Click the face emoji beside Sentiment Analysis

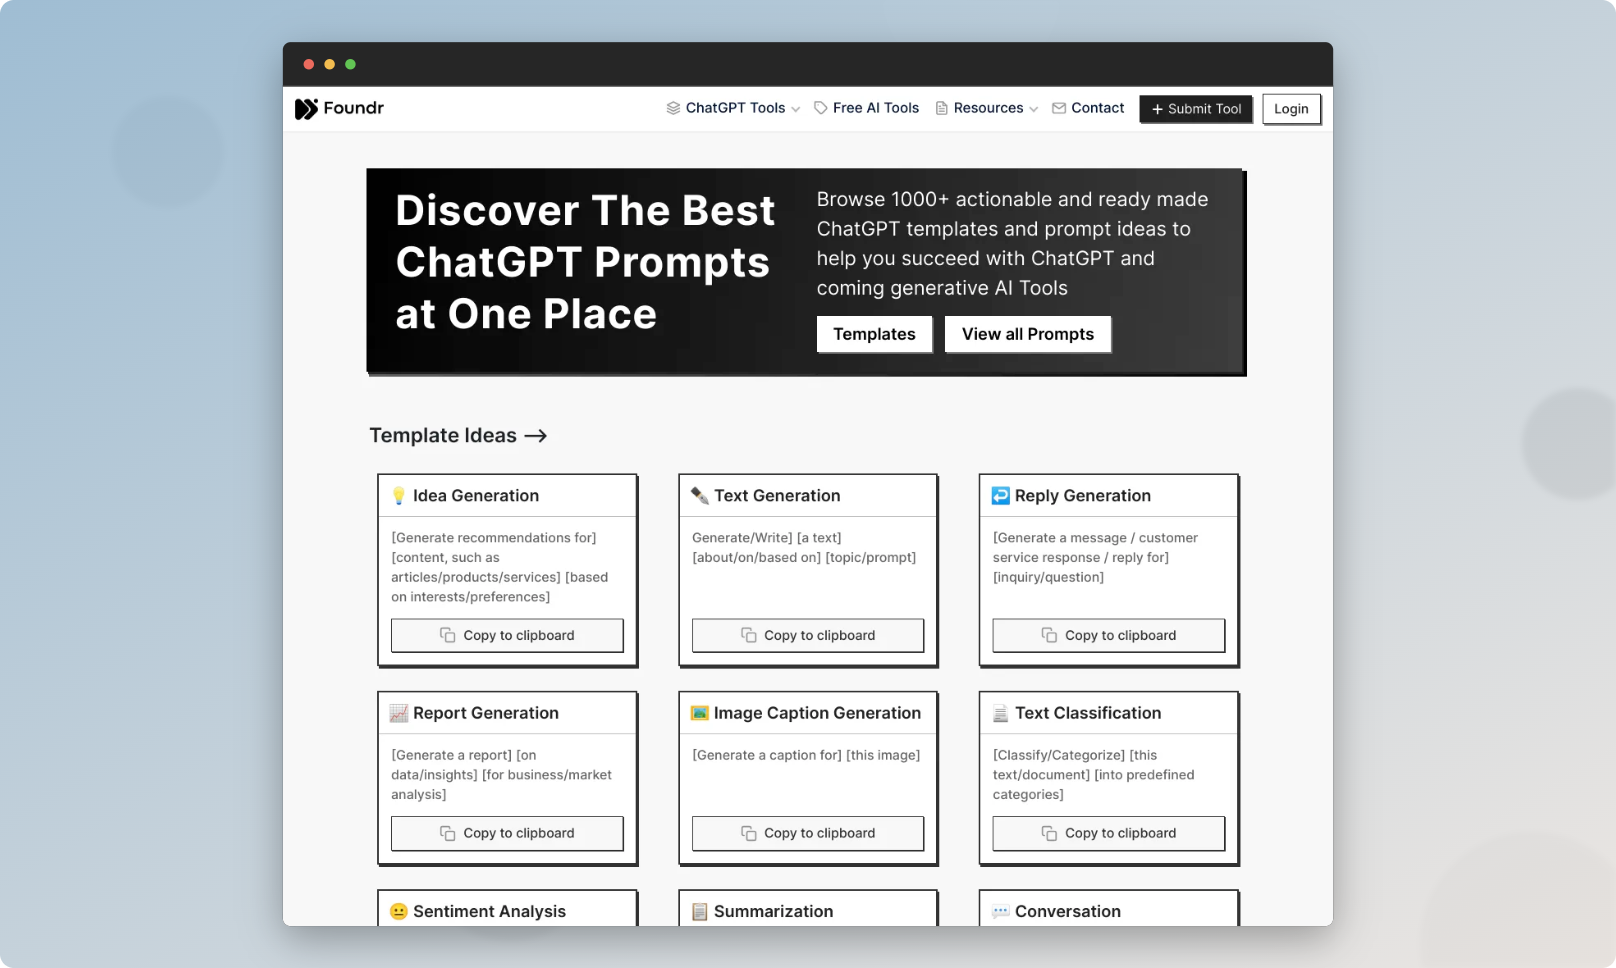[399, 911]
